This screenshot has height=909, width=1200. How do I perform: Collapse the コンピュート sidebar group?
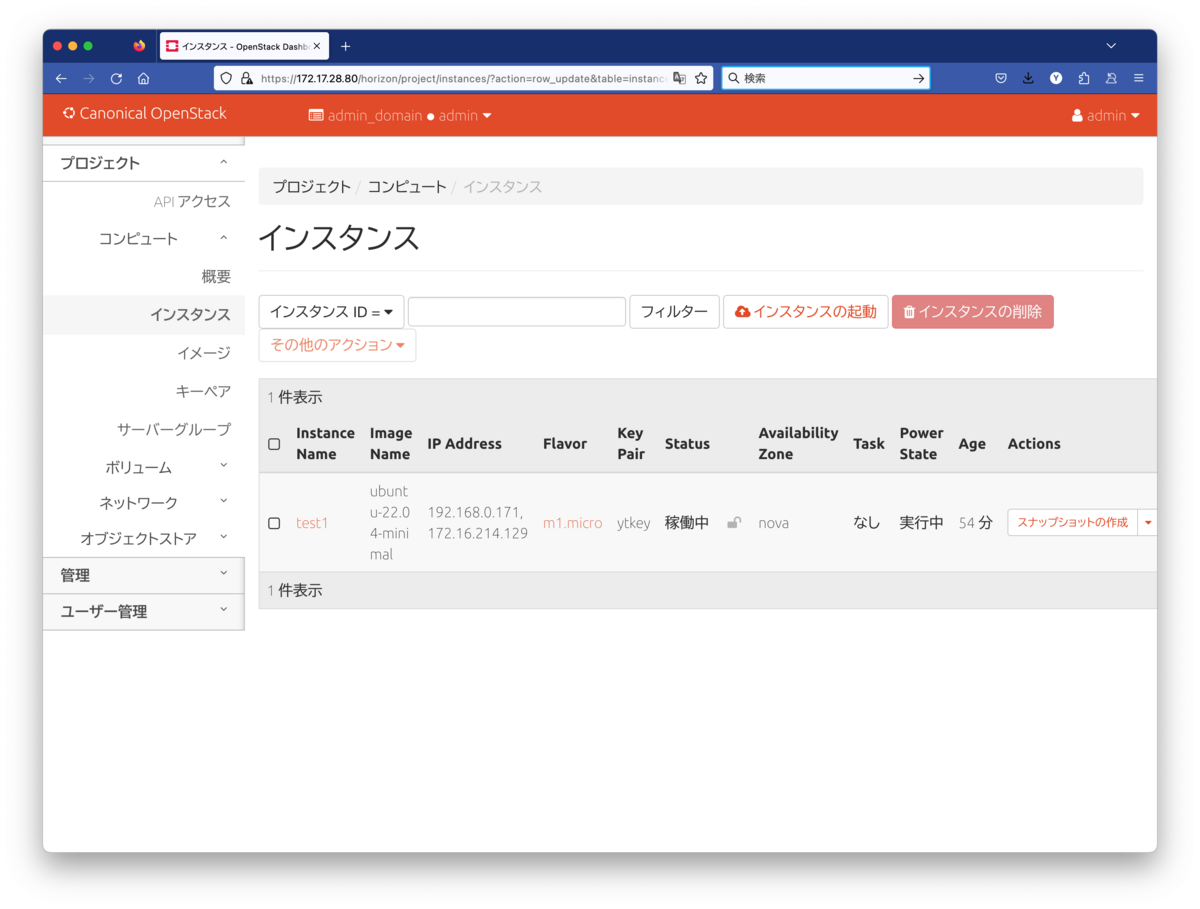[x=144, y=239]
